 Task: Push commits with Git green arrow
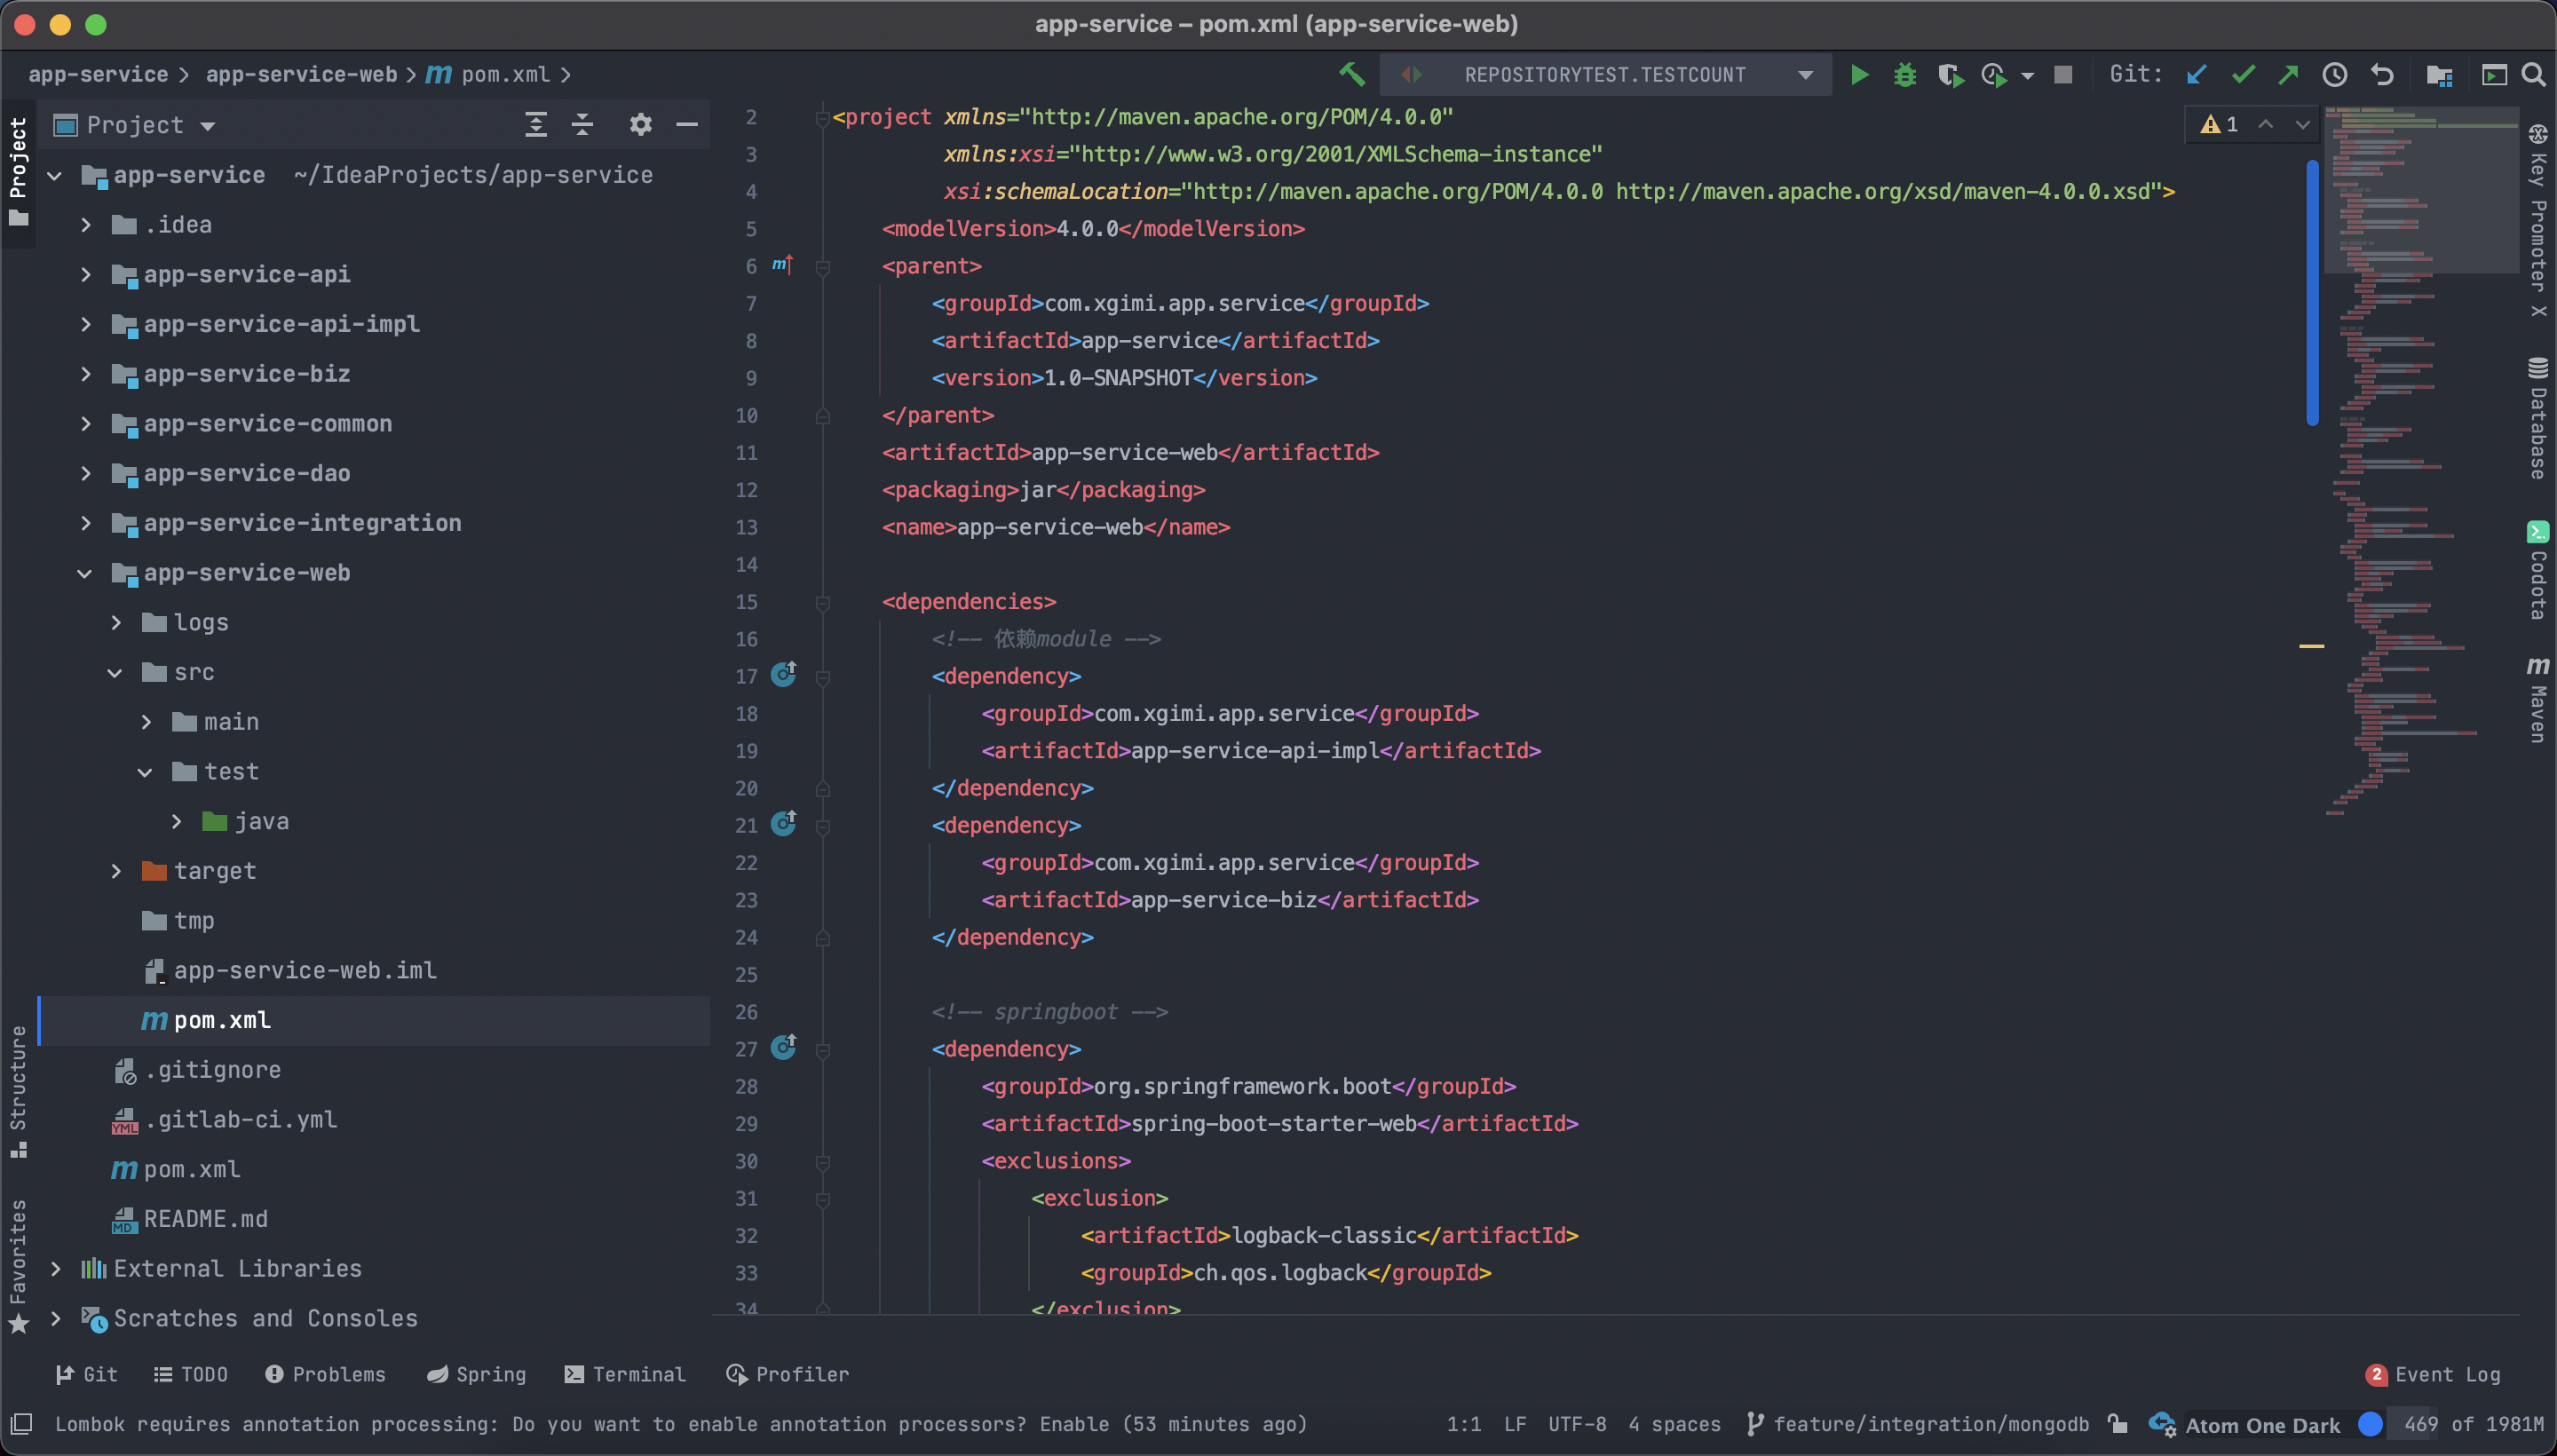pyautogui.click(x=2288, y=75)
